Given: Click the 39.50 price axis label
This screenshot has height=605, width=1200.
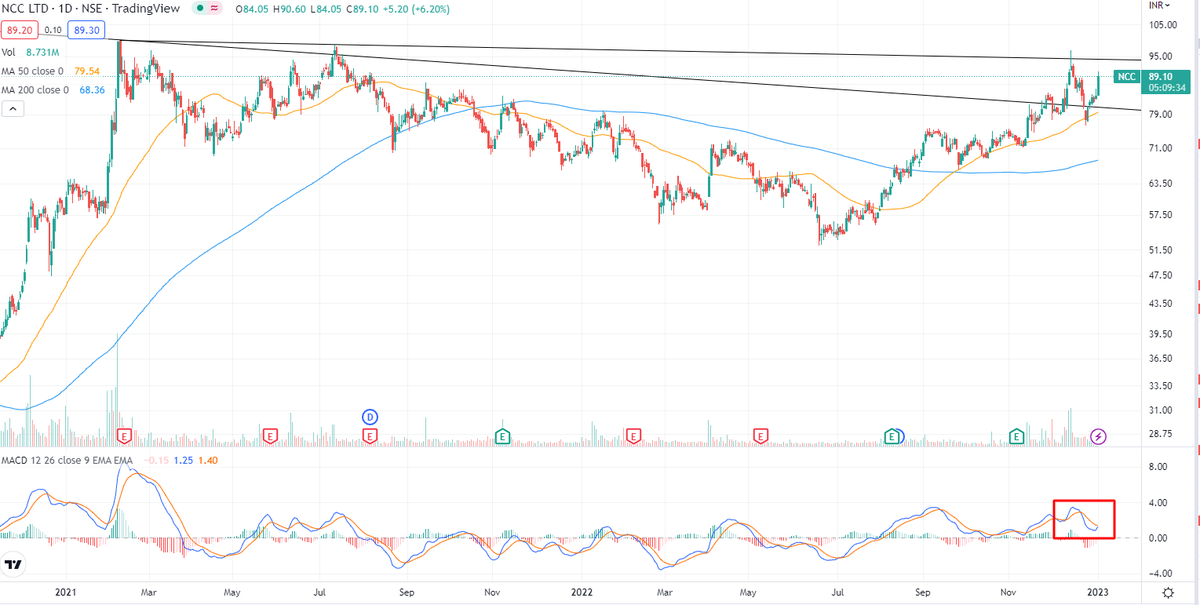Looking at the screenshot, I should pyautogui.click(x=1160, y=334).
